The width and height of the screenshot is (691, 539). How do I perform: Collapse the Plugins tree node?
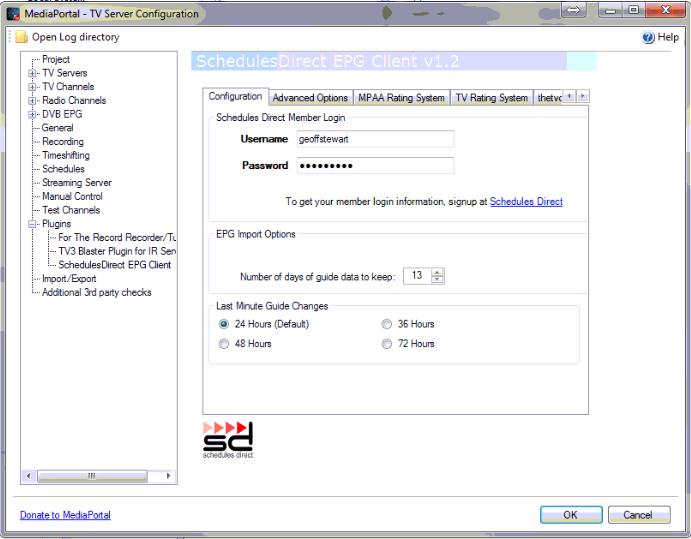pos(33,224)
